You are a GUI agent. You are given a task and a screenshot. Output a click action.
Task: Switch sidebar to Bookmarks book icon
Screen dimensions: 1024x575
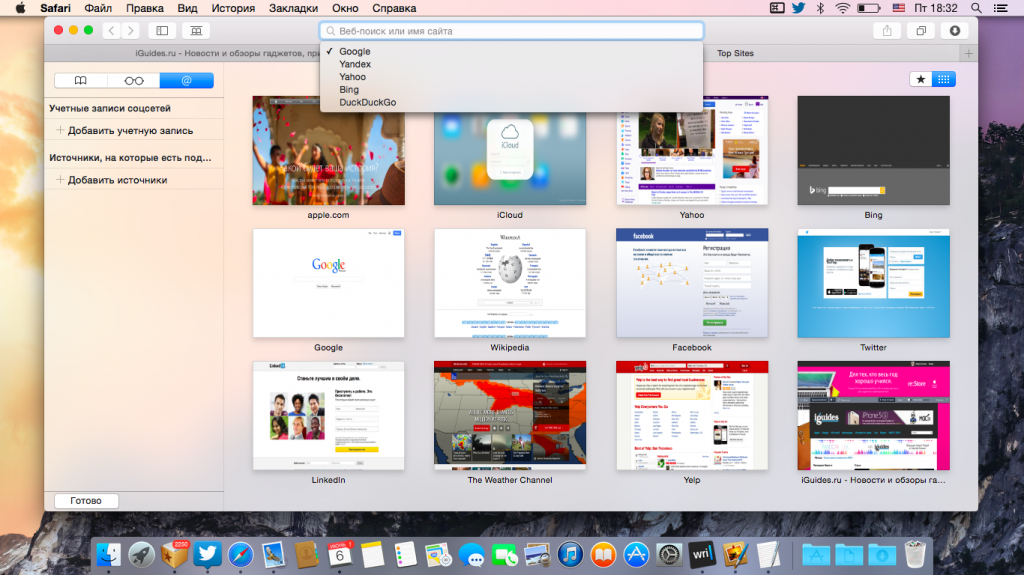(80, 80)
